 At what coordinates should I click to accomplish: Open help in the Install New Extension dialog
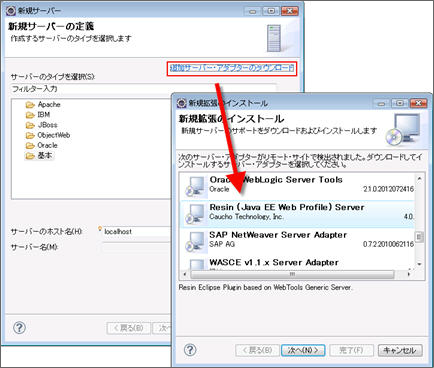tap(190, 350)
